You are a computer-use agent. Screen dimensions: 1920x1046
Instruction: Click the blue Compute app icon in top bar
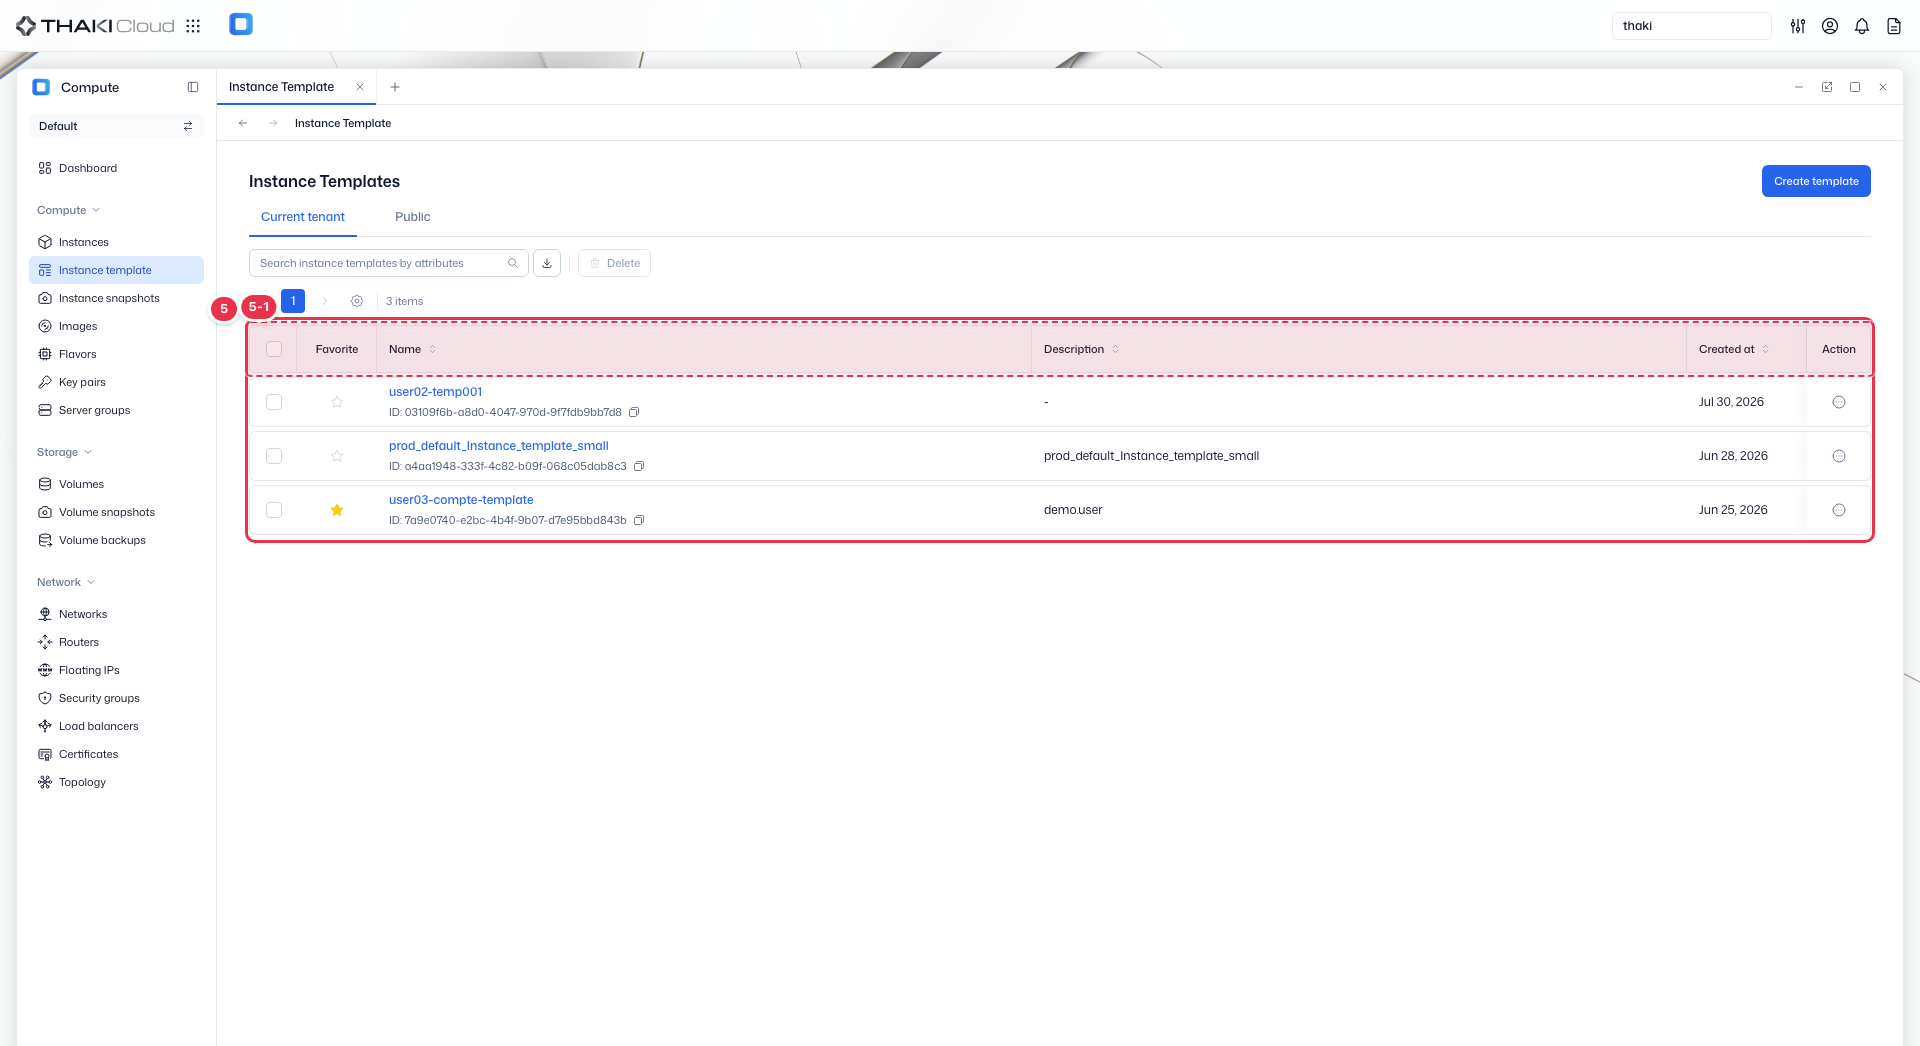point(241,25)
